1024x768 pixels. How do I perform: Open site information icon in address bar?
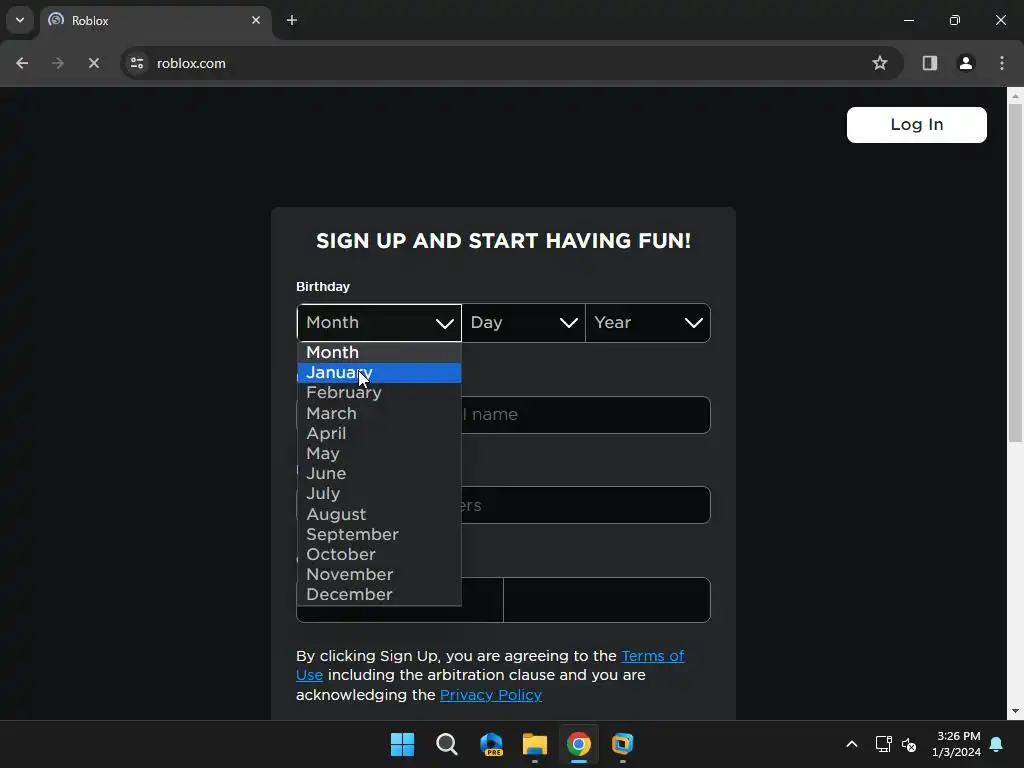coord(137,63)
